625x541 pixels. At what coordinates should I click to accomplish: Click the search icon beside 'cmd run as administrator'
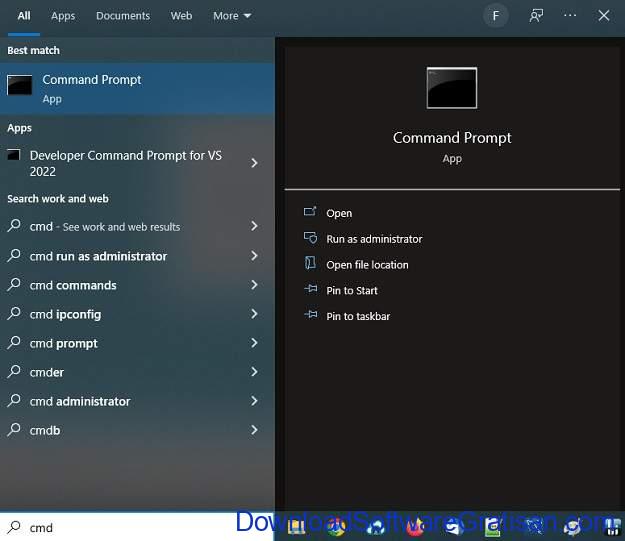click(x=14, y=255)
